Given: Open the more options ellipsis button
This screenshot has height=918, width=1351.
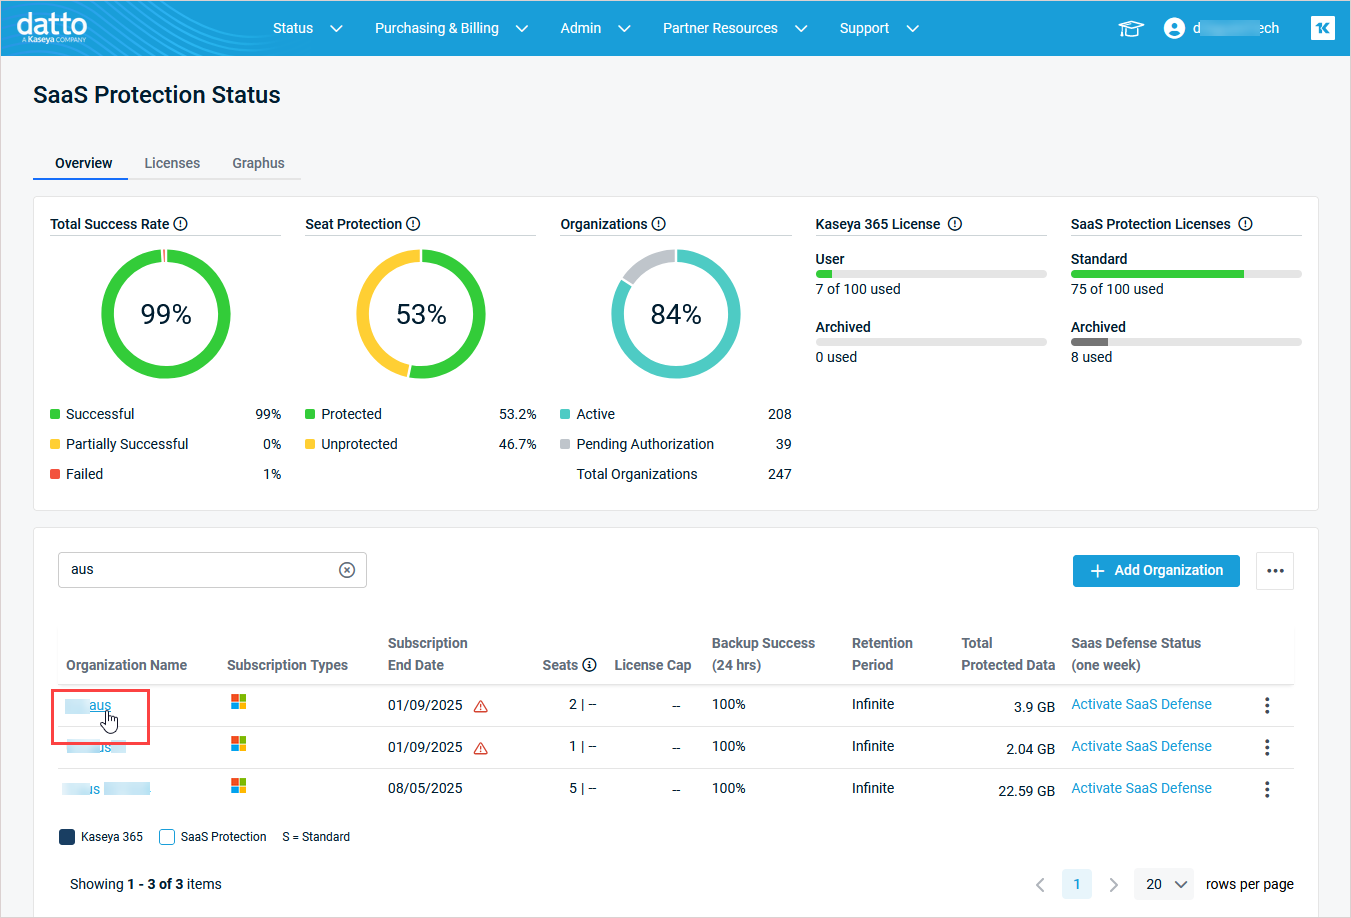Looking at the screenshot, I should tap(1275, 571).
